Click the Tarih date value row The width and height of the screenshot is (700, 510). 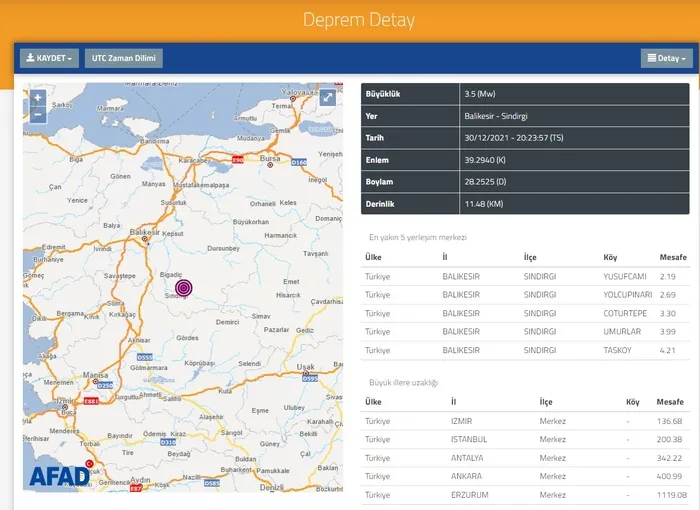(524, 138)
